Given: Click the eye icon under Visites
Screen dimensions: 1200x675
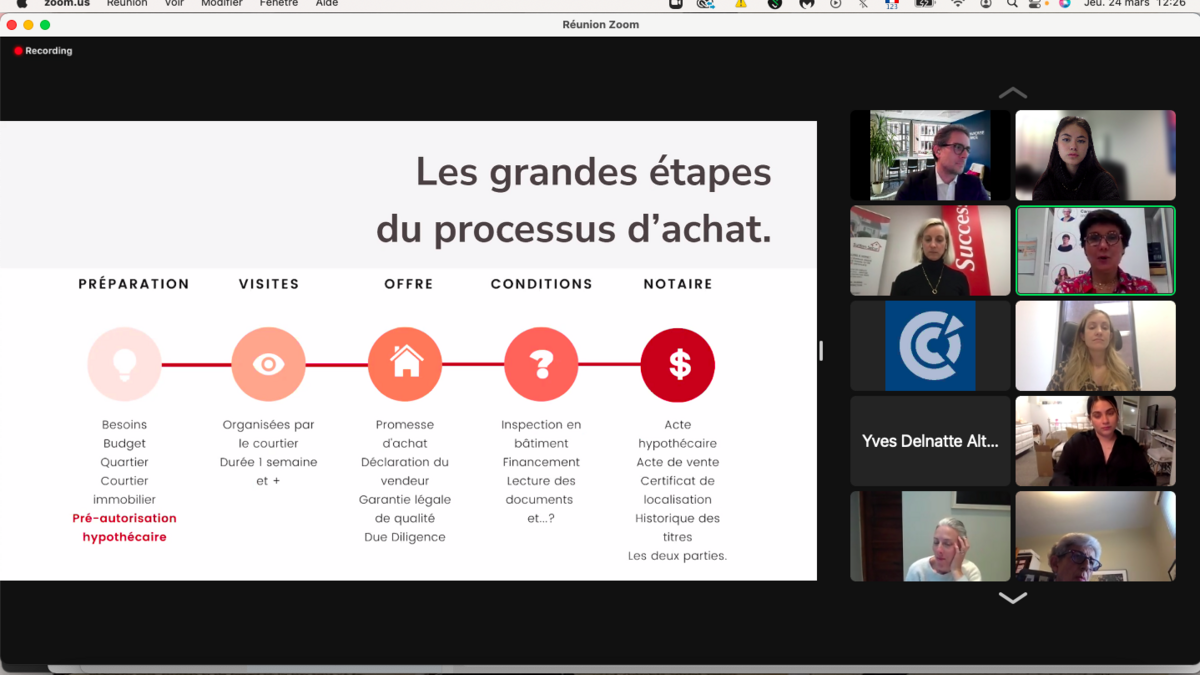Looking at the screenshot, I should click(268, 365).
